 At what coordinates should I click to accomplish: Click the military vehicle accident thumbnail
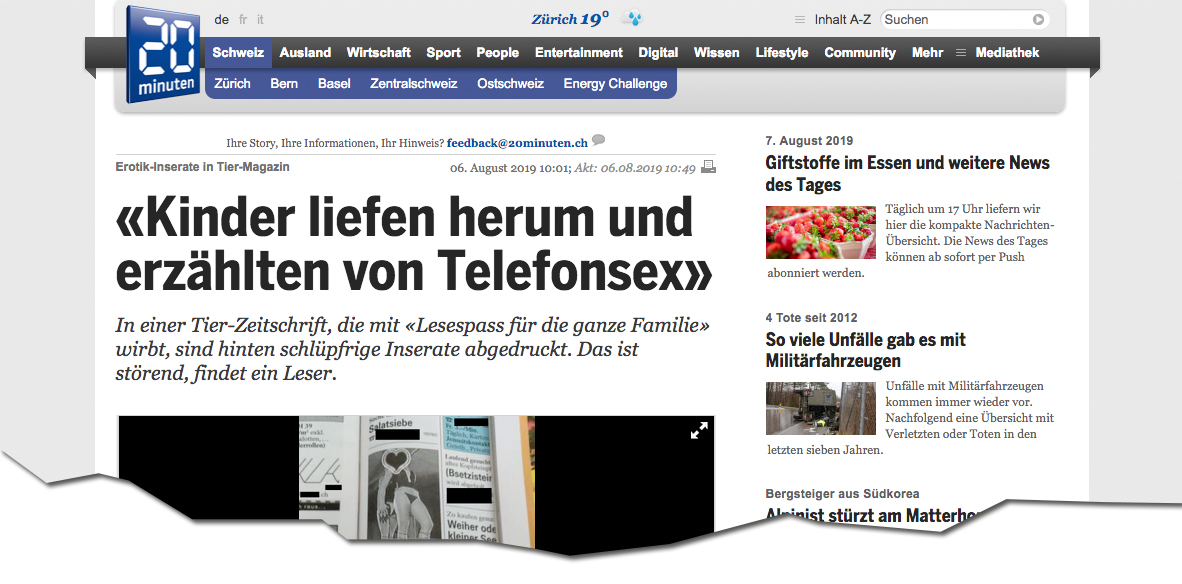click(x=821, y=408)
